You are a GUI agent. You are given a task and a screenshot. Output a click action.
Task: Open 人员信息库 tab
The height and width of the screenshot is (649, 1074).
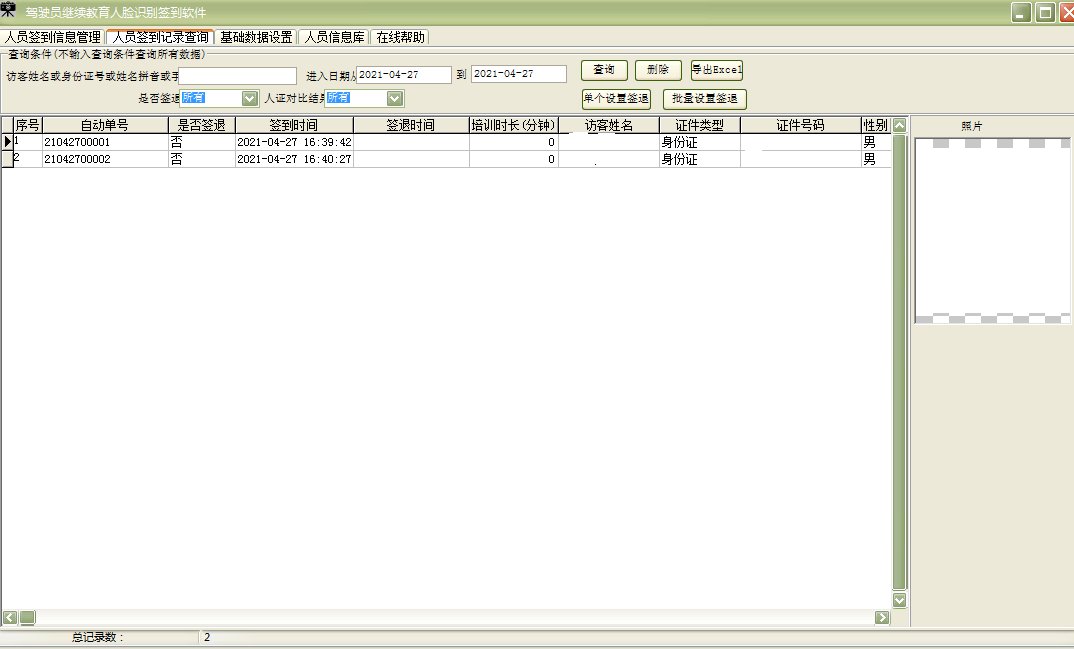click(x=334, y=37)
